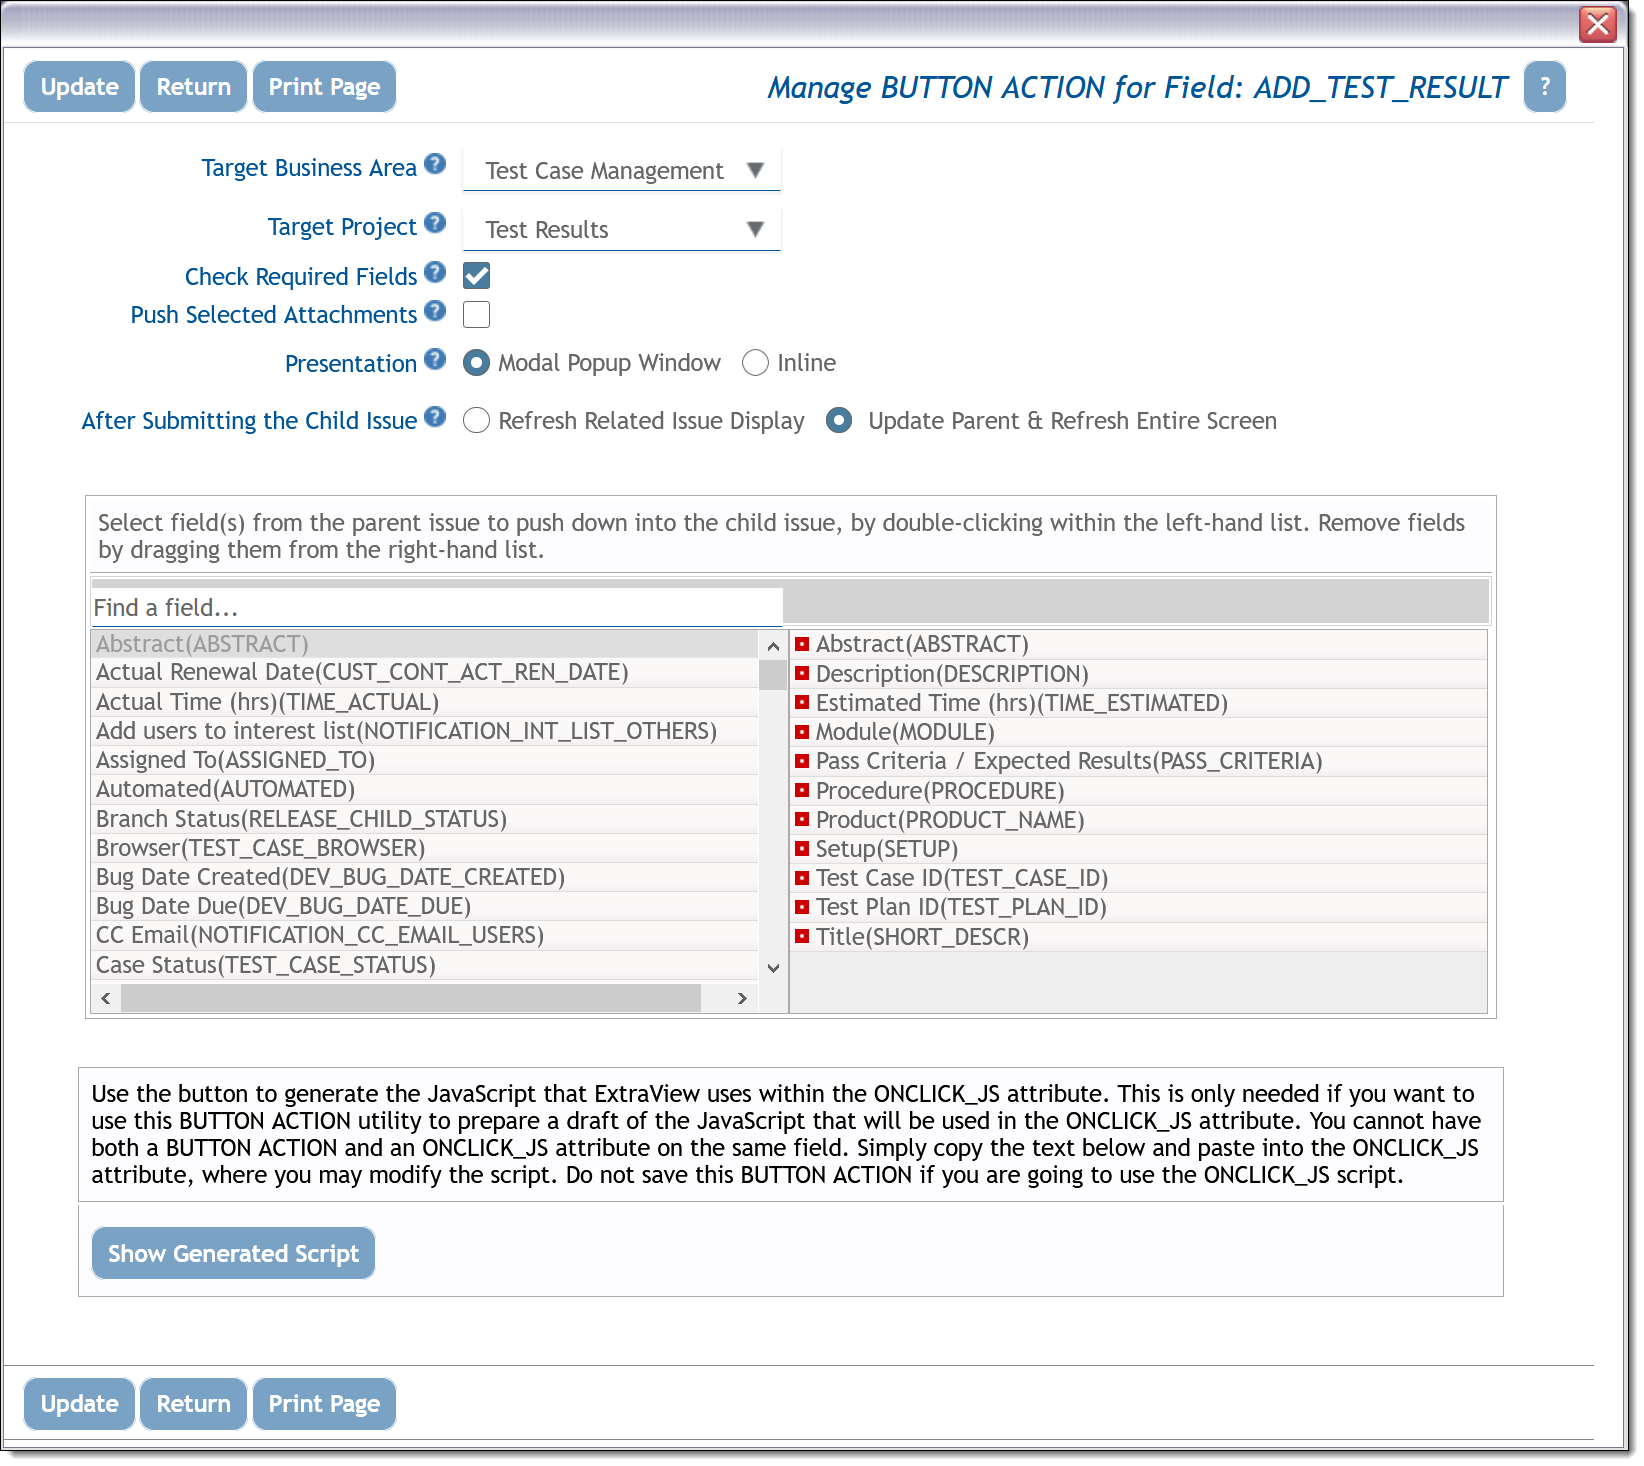The height and width of the screenshot is (1466, 1644).
Task: Uncheck the Check Required Fields checkbox
Action: [x=477, y=276]
